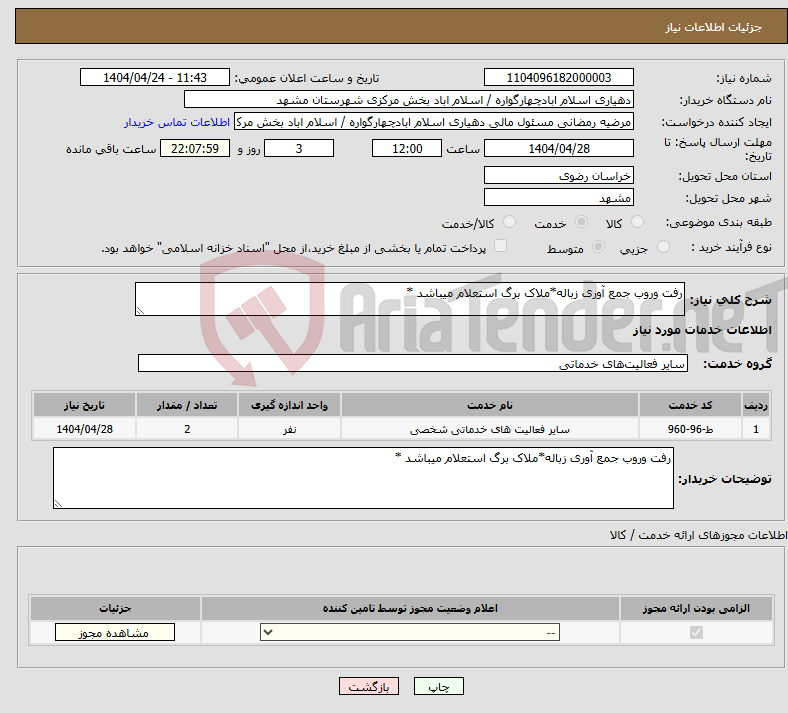Click buyer notes textarea
Viewport: 788px width, 713px height.
coord(363,478)
